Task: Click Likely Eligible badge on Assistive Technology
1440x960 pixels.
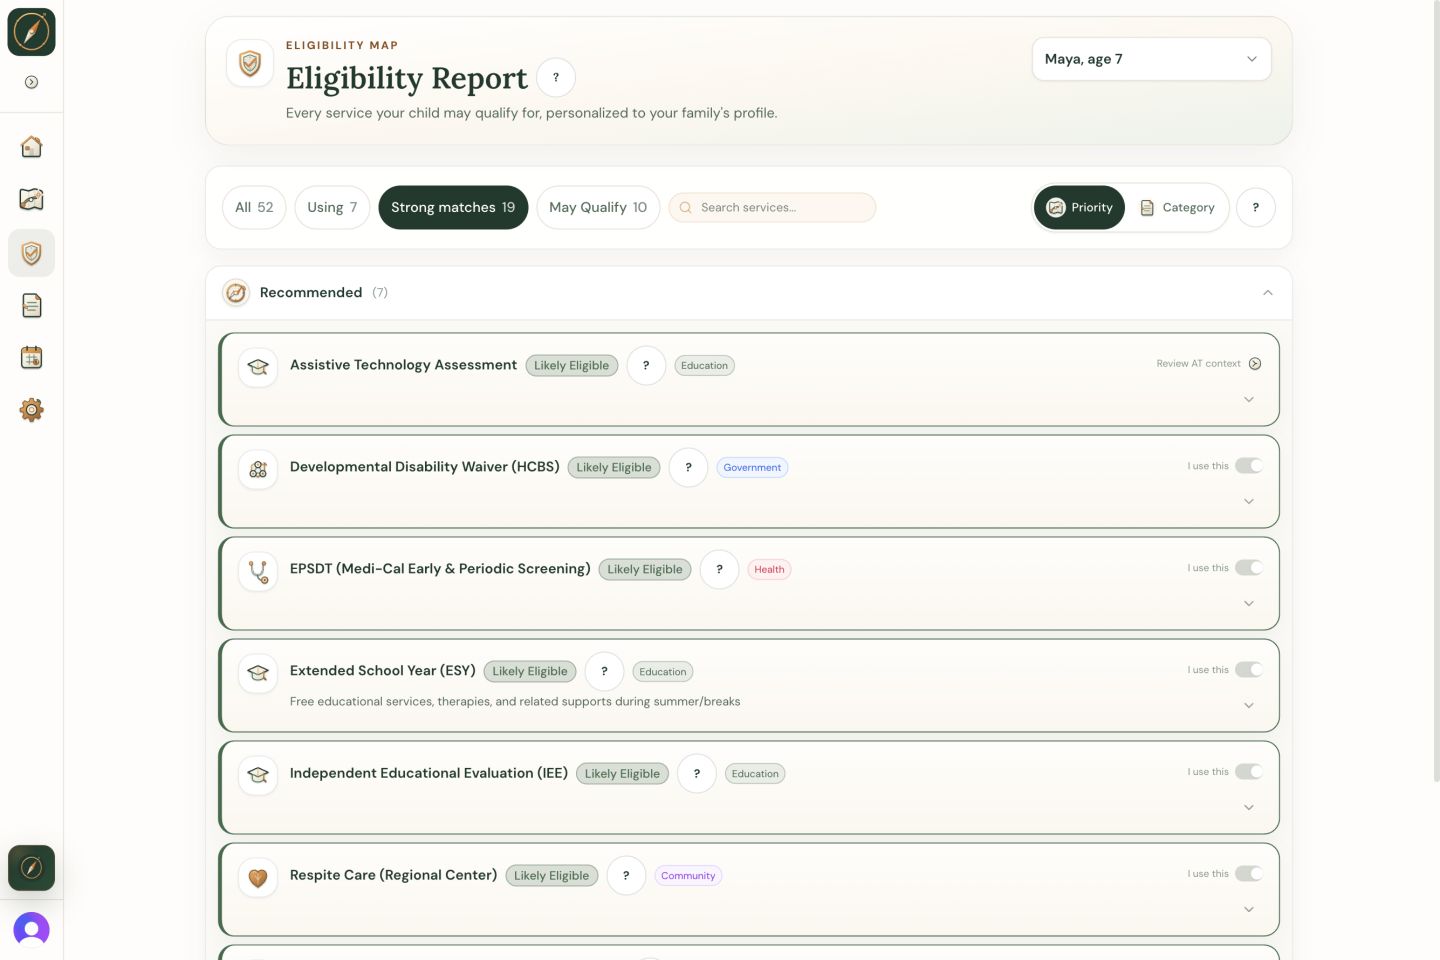Action: [572, 366]
